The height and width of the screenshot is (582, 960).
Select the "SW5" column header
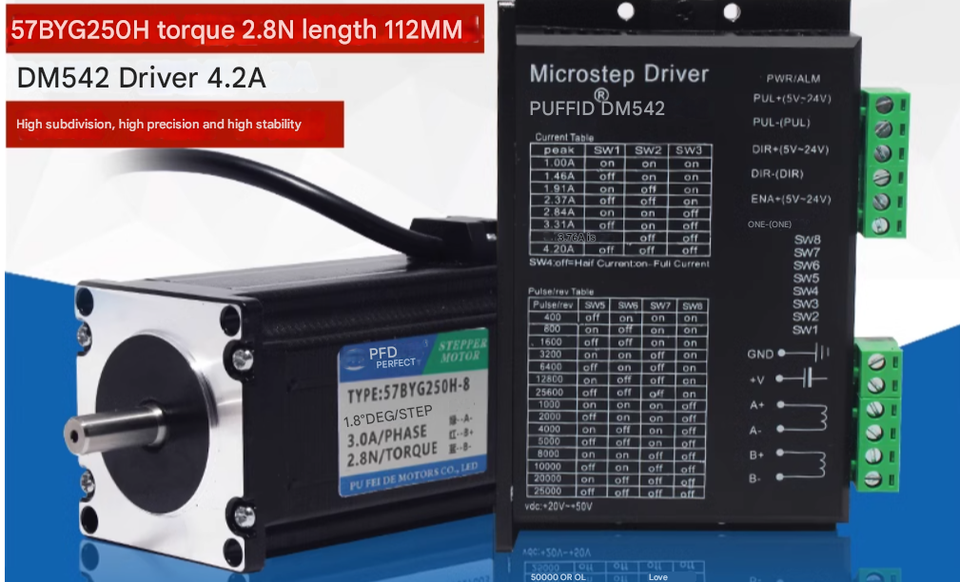coord(594,305)
